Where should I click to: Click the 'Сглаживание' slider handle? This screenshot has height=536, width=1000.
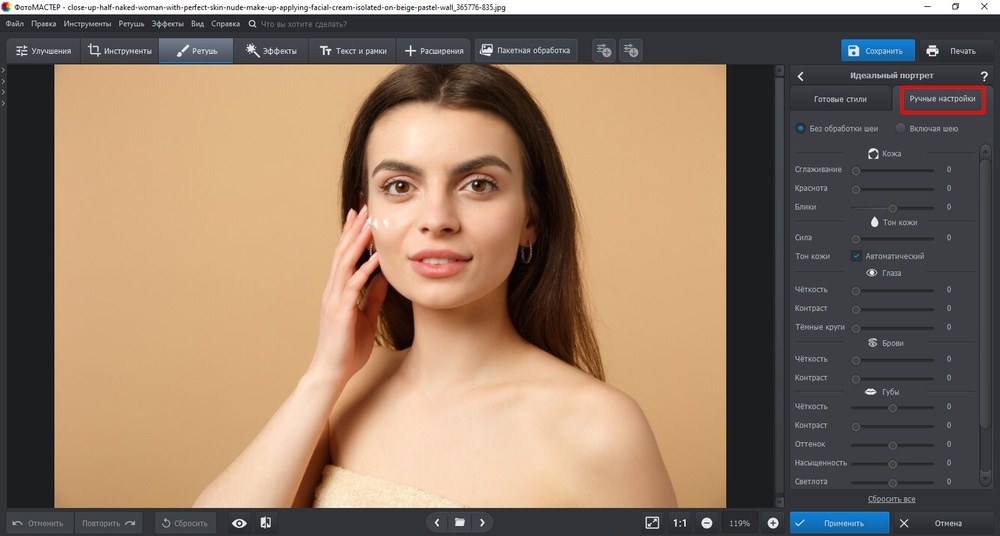tap(856, 170)
